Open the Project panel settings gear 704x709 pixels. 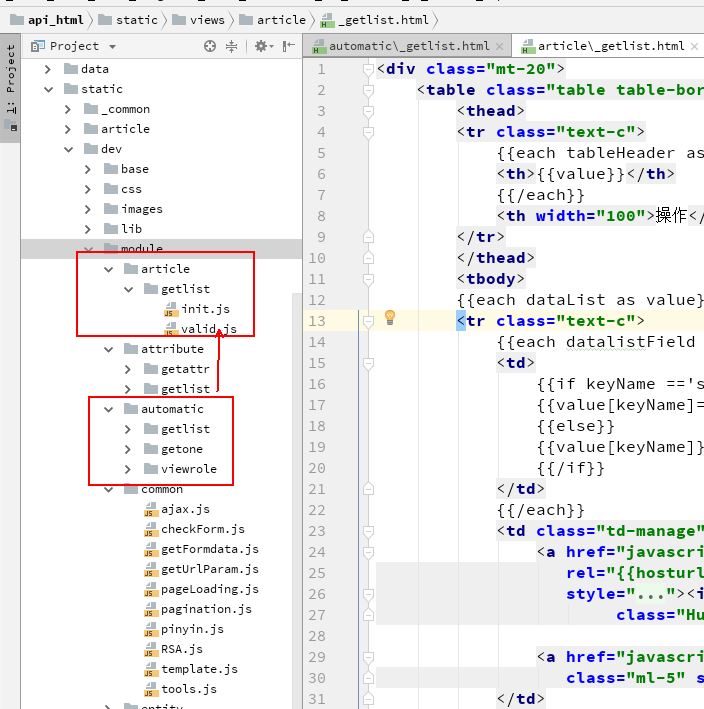click(261, 46)
